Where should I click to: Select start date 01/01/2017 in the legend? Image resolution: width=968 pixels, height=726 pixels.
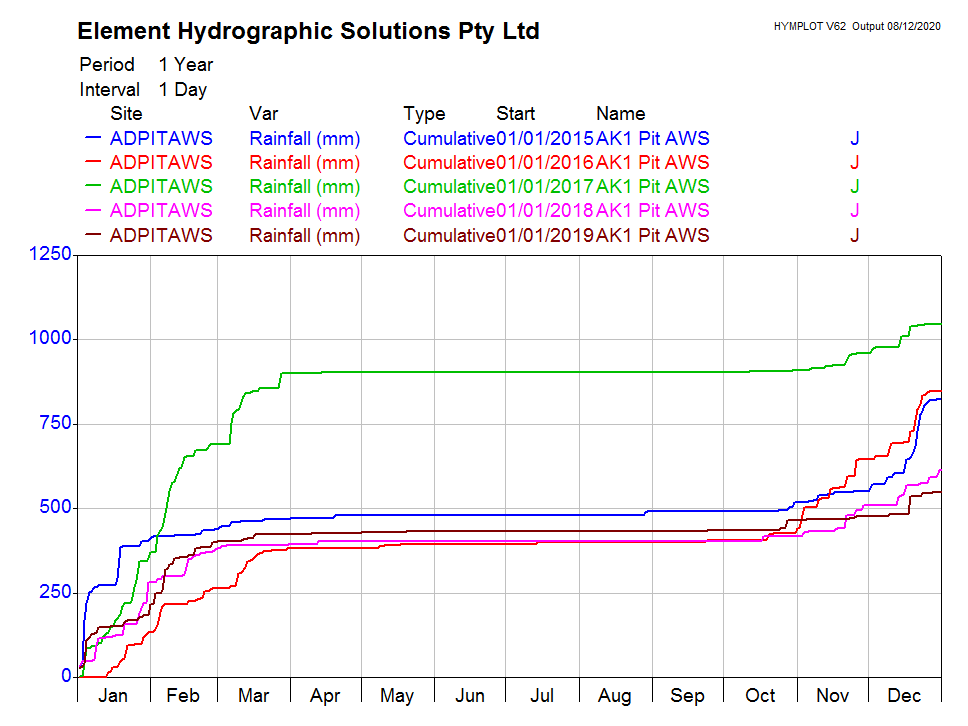(x=545, y=187)
